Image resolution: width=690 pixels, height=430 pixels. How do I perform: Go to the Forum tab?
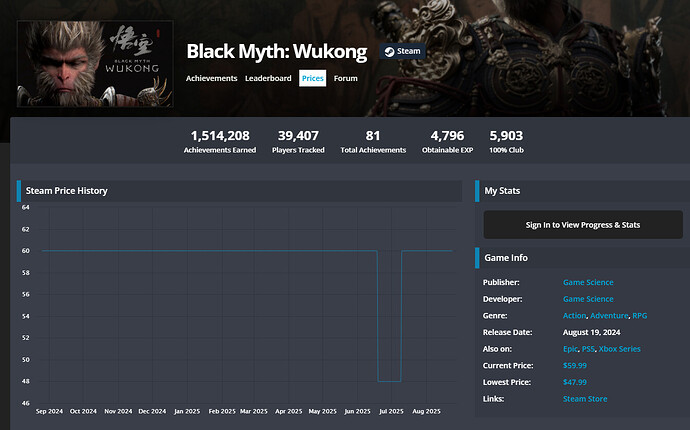point(346,78)
